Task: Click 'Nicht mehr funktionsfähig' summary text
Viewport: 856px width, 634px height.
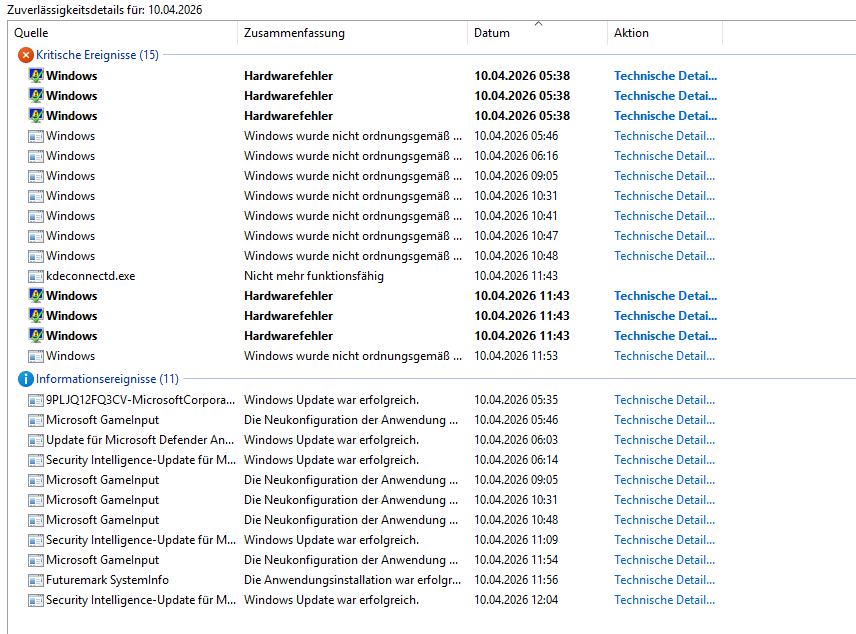Action: (314, 276)
